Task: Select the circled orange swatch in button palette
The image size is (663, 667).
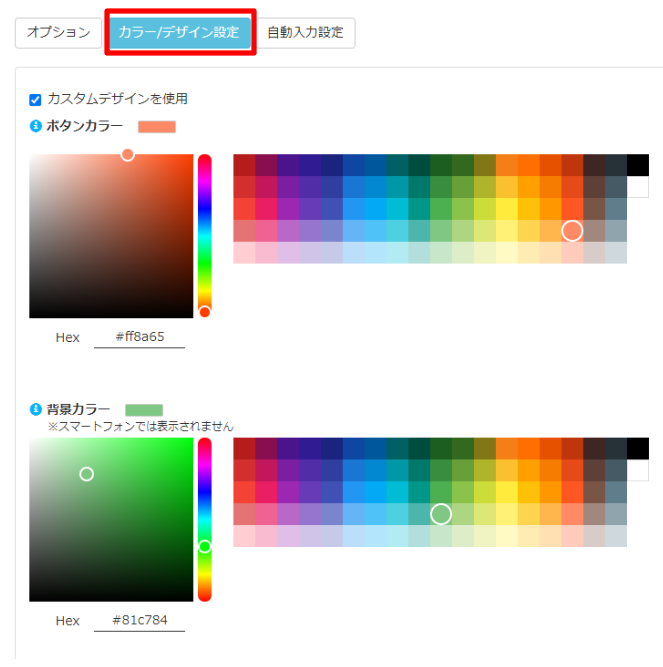Action: [x=572, y=231]
